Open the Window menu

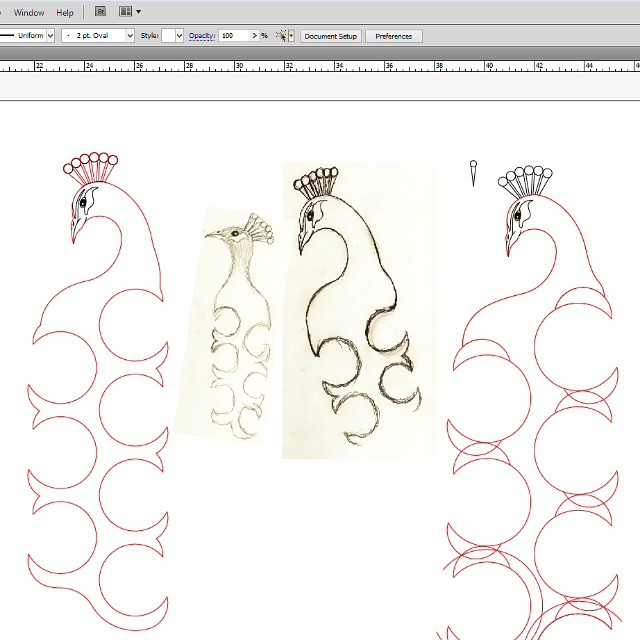29,13
